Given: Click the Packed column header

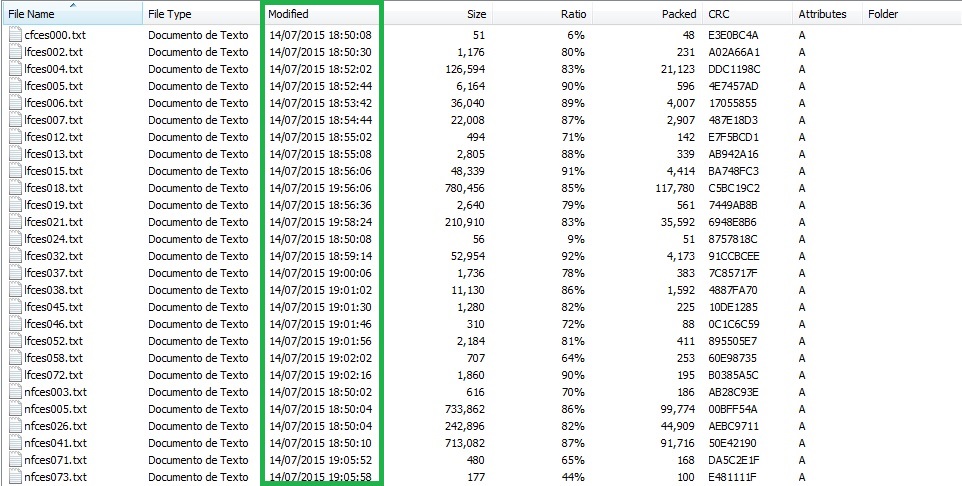Looking at the screenshot, I should [678, 14].
